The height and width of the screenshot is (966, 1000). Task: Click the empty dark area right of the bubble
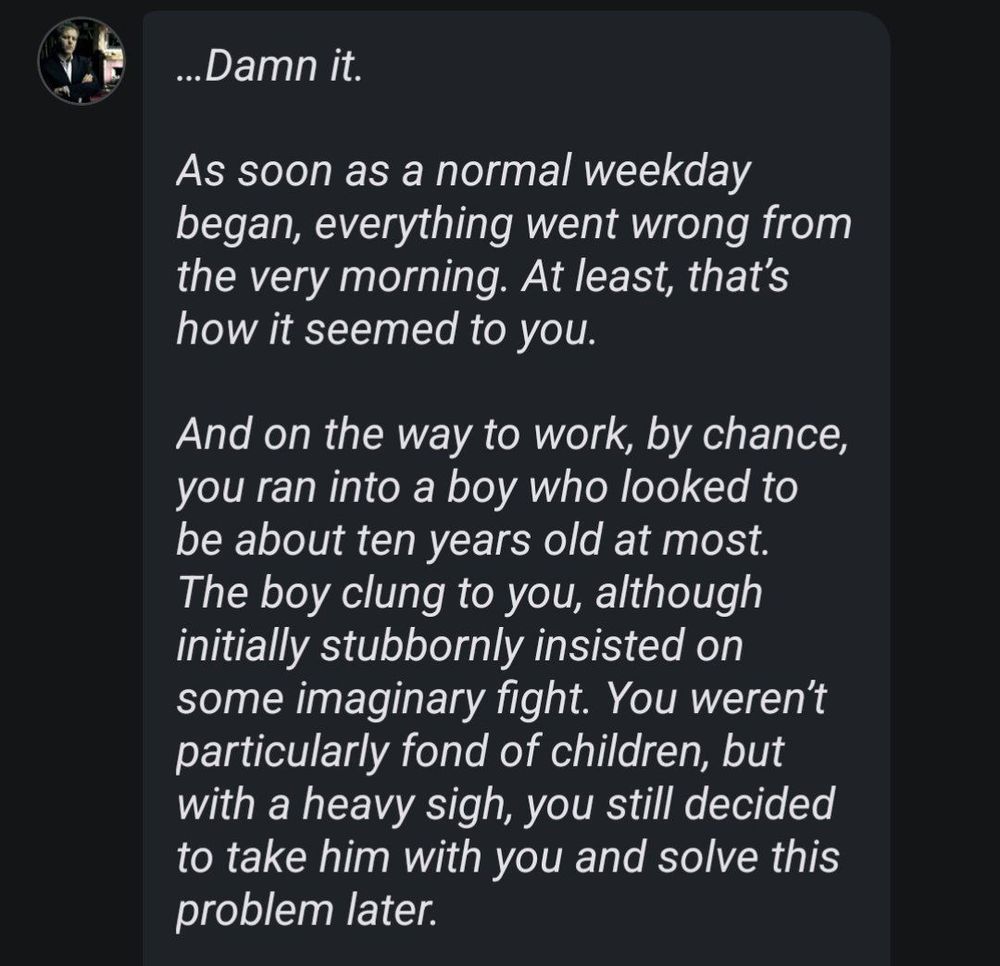point(945,483)
